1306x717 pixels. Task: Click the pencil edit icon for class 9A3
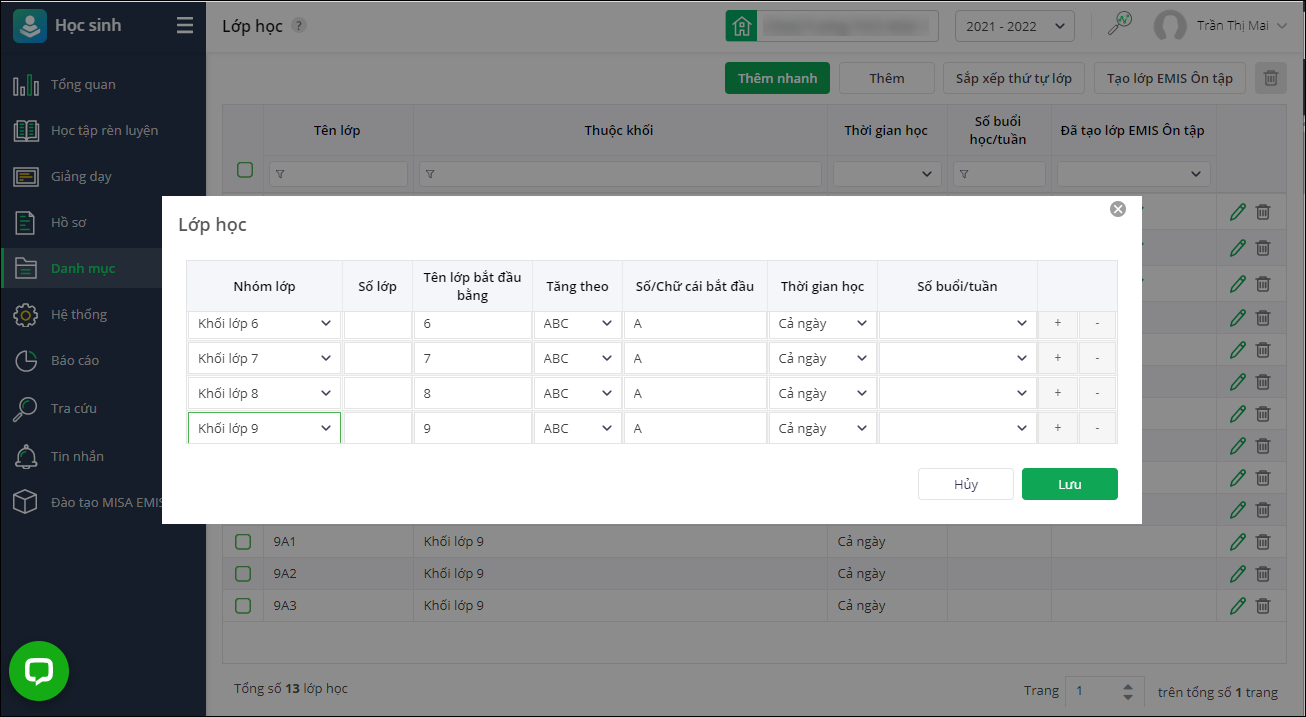coord(1238,606)
